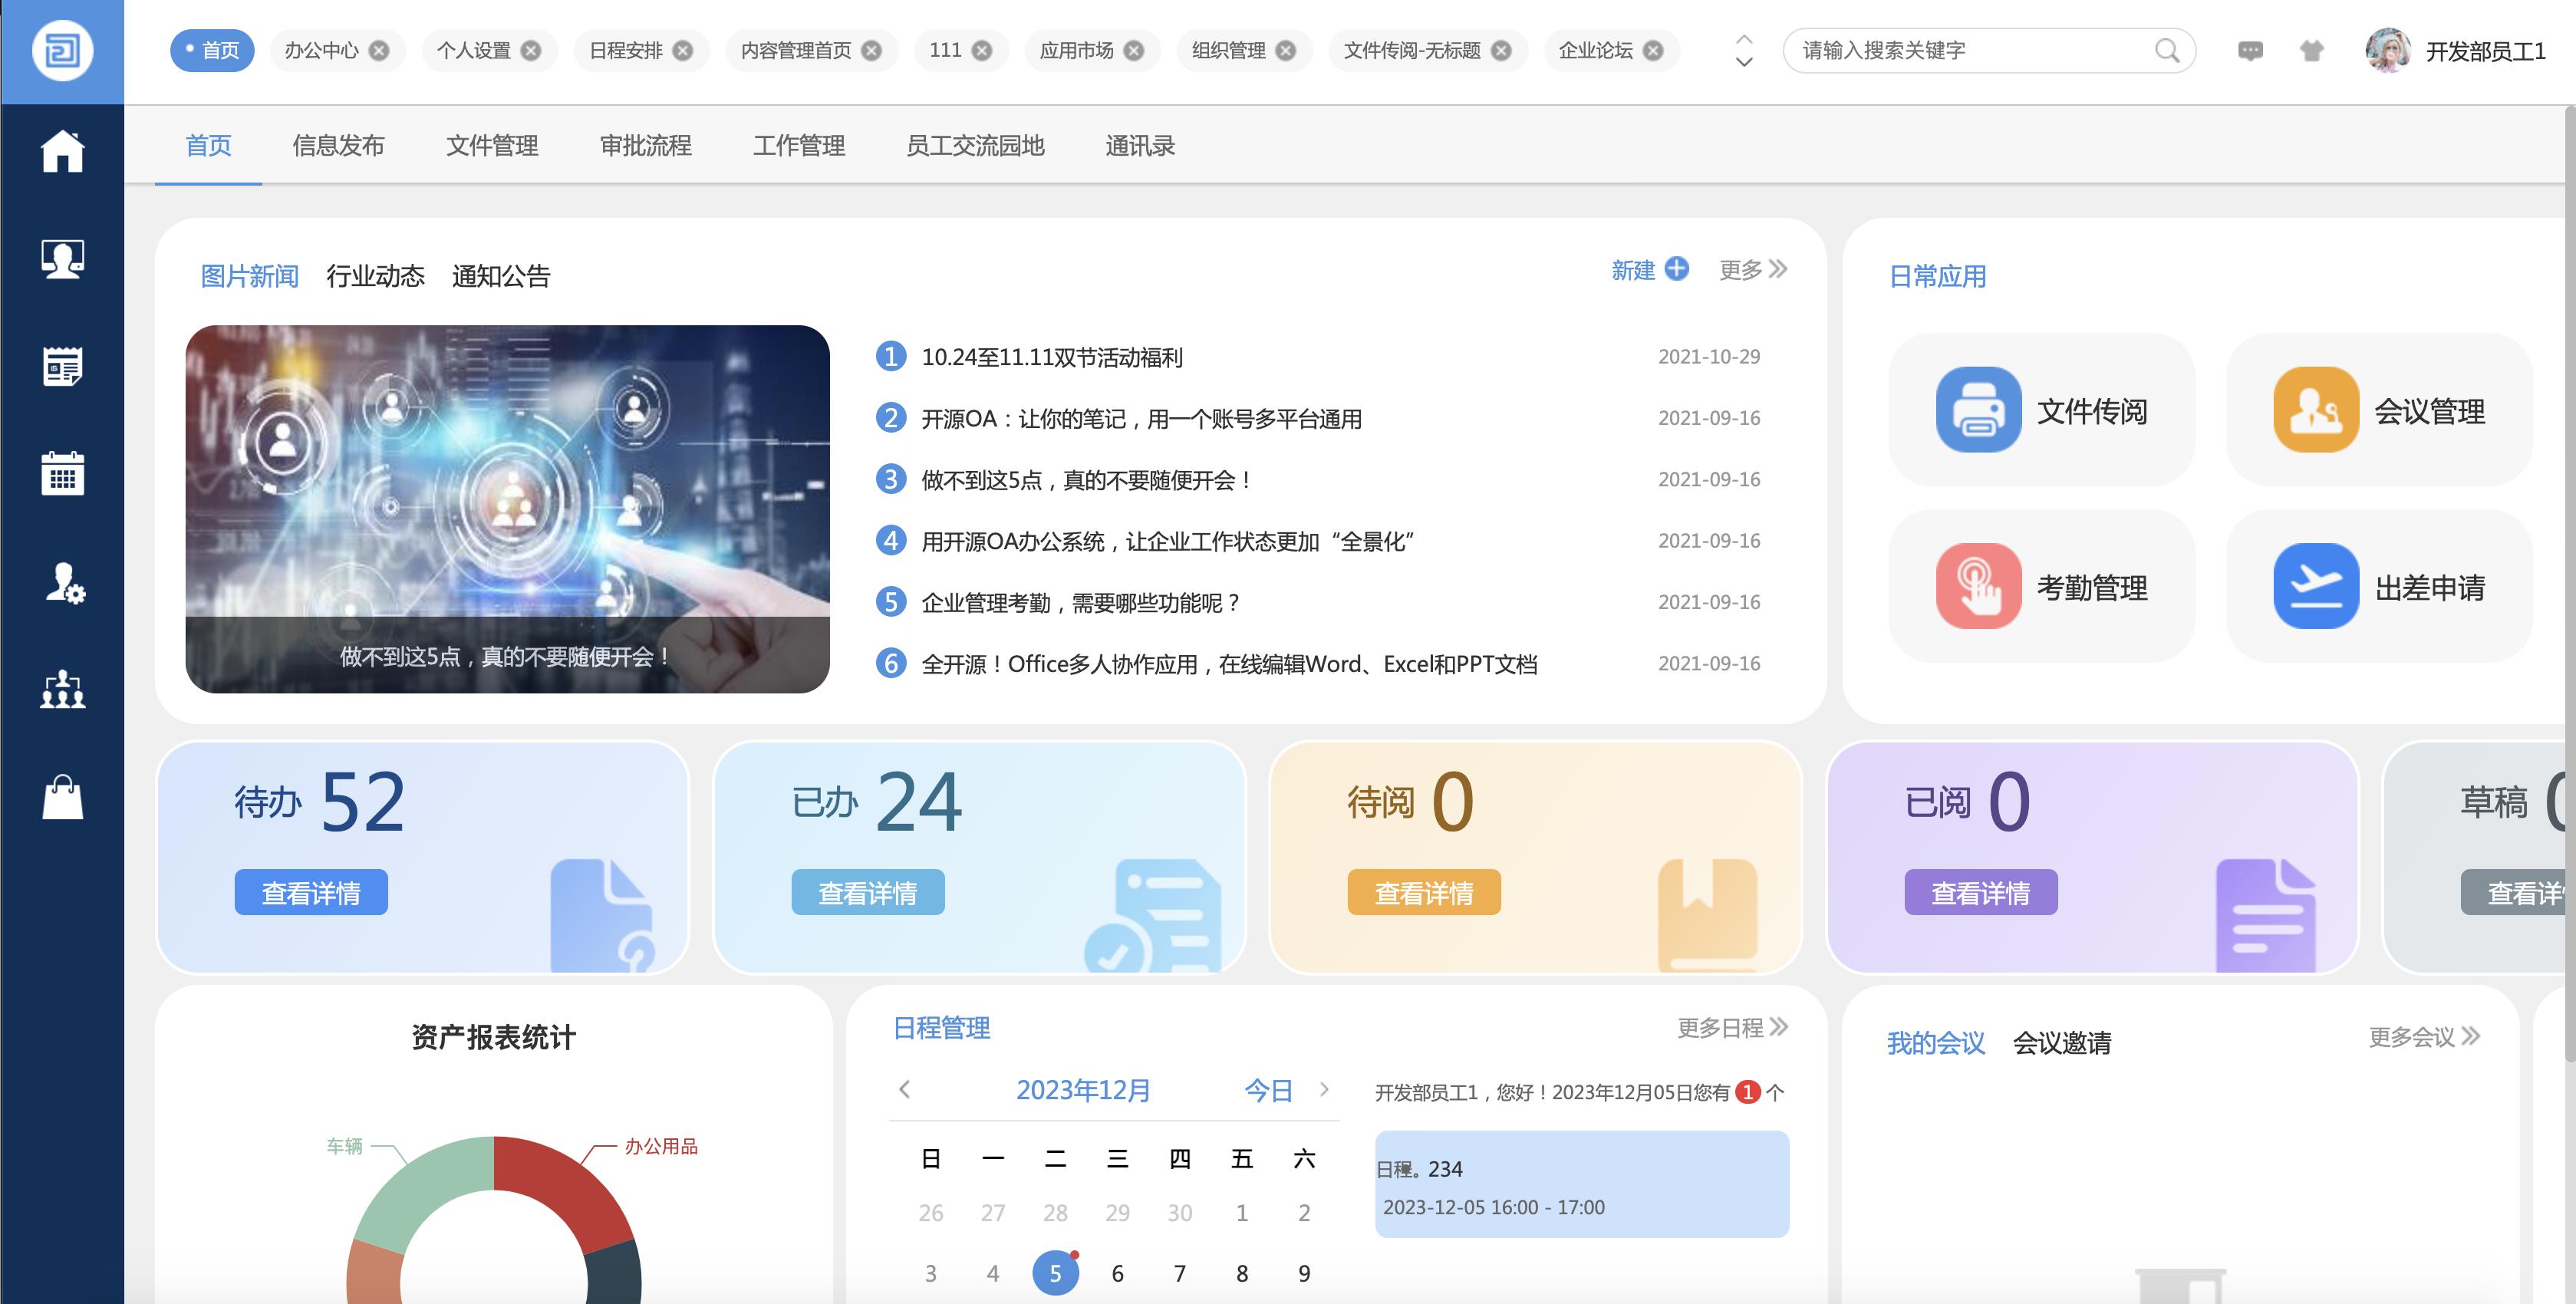Viewport: 2576px width, 1304px height.
Task: Open the news page icon in sidebar
Action: 62,366
